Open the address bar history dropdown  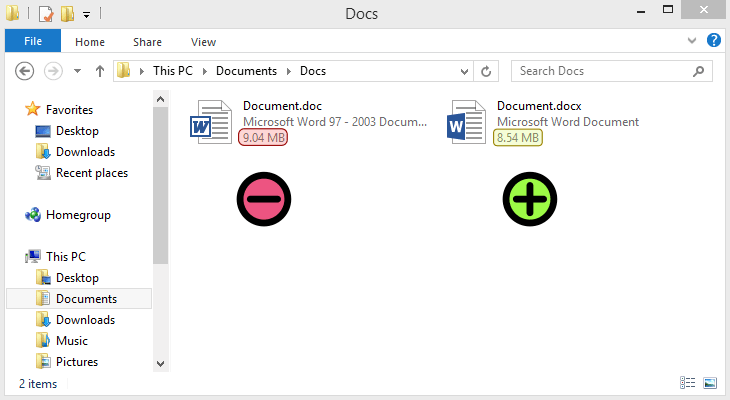pos(465,71)
